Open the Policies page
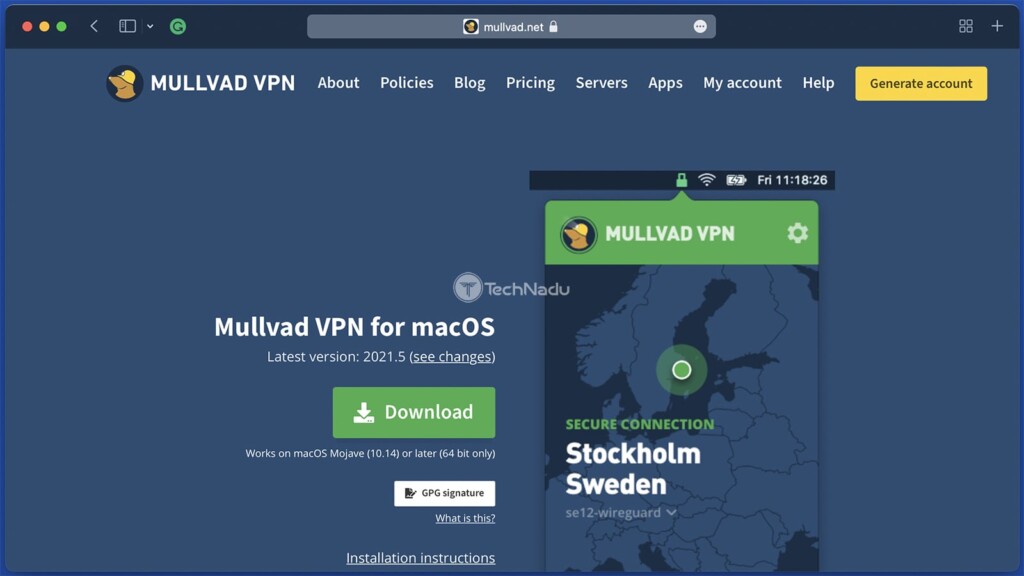Image resolution: width=1024 pixels, height=576 pixels. coord(406,83)
